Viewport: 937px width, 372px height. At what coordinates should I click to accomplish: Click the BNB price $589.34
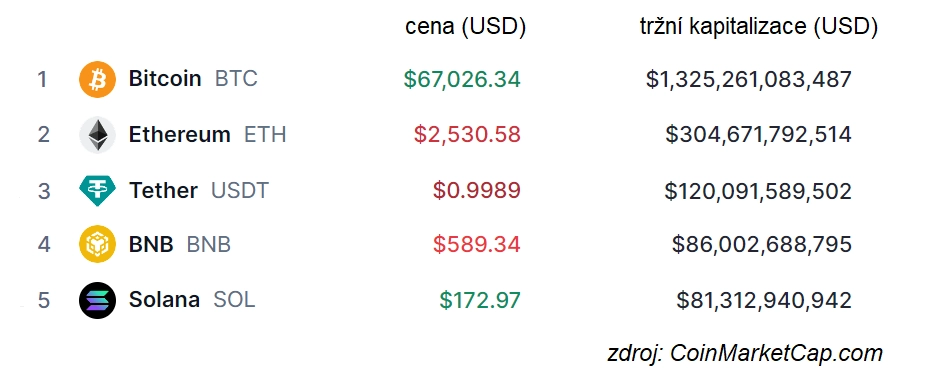click(477, 244)
